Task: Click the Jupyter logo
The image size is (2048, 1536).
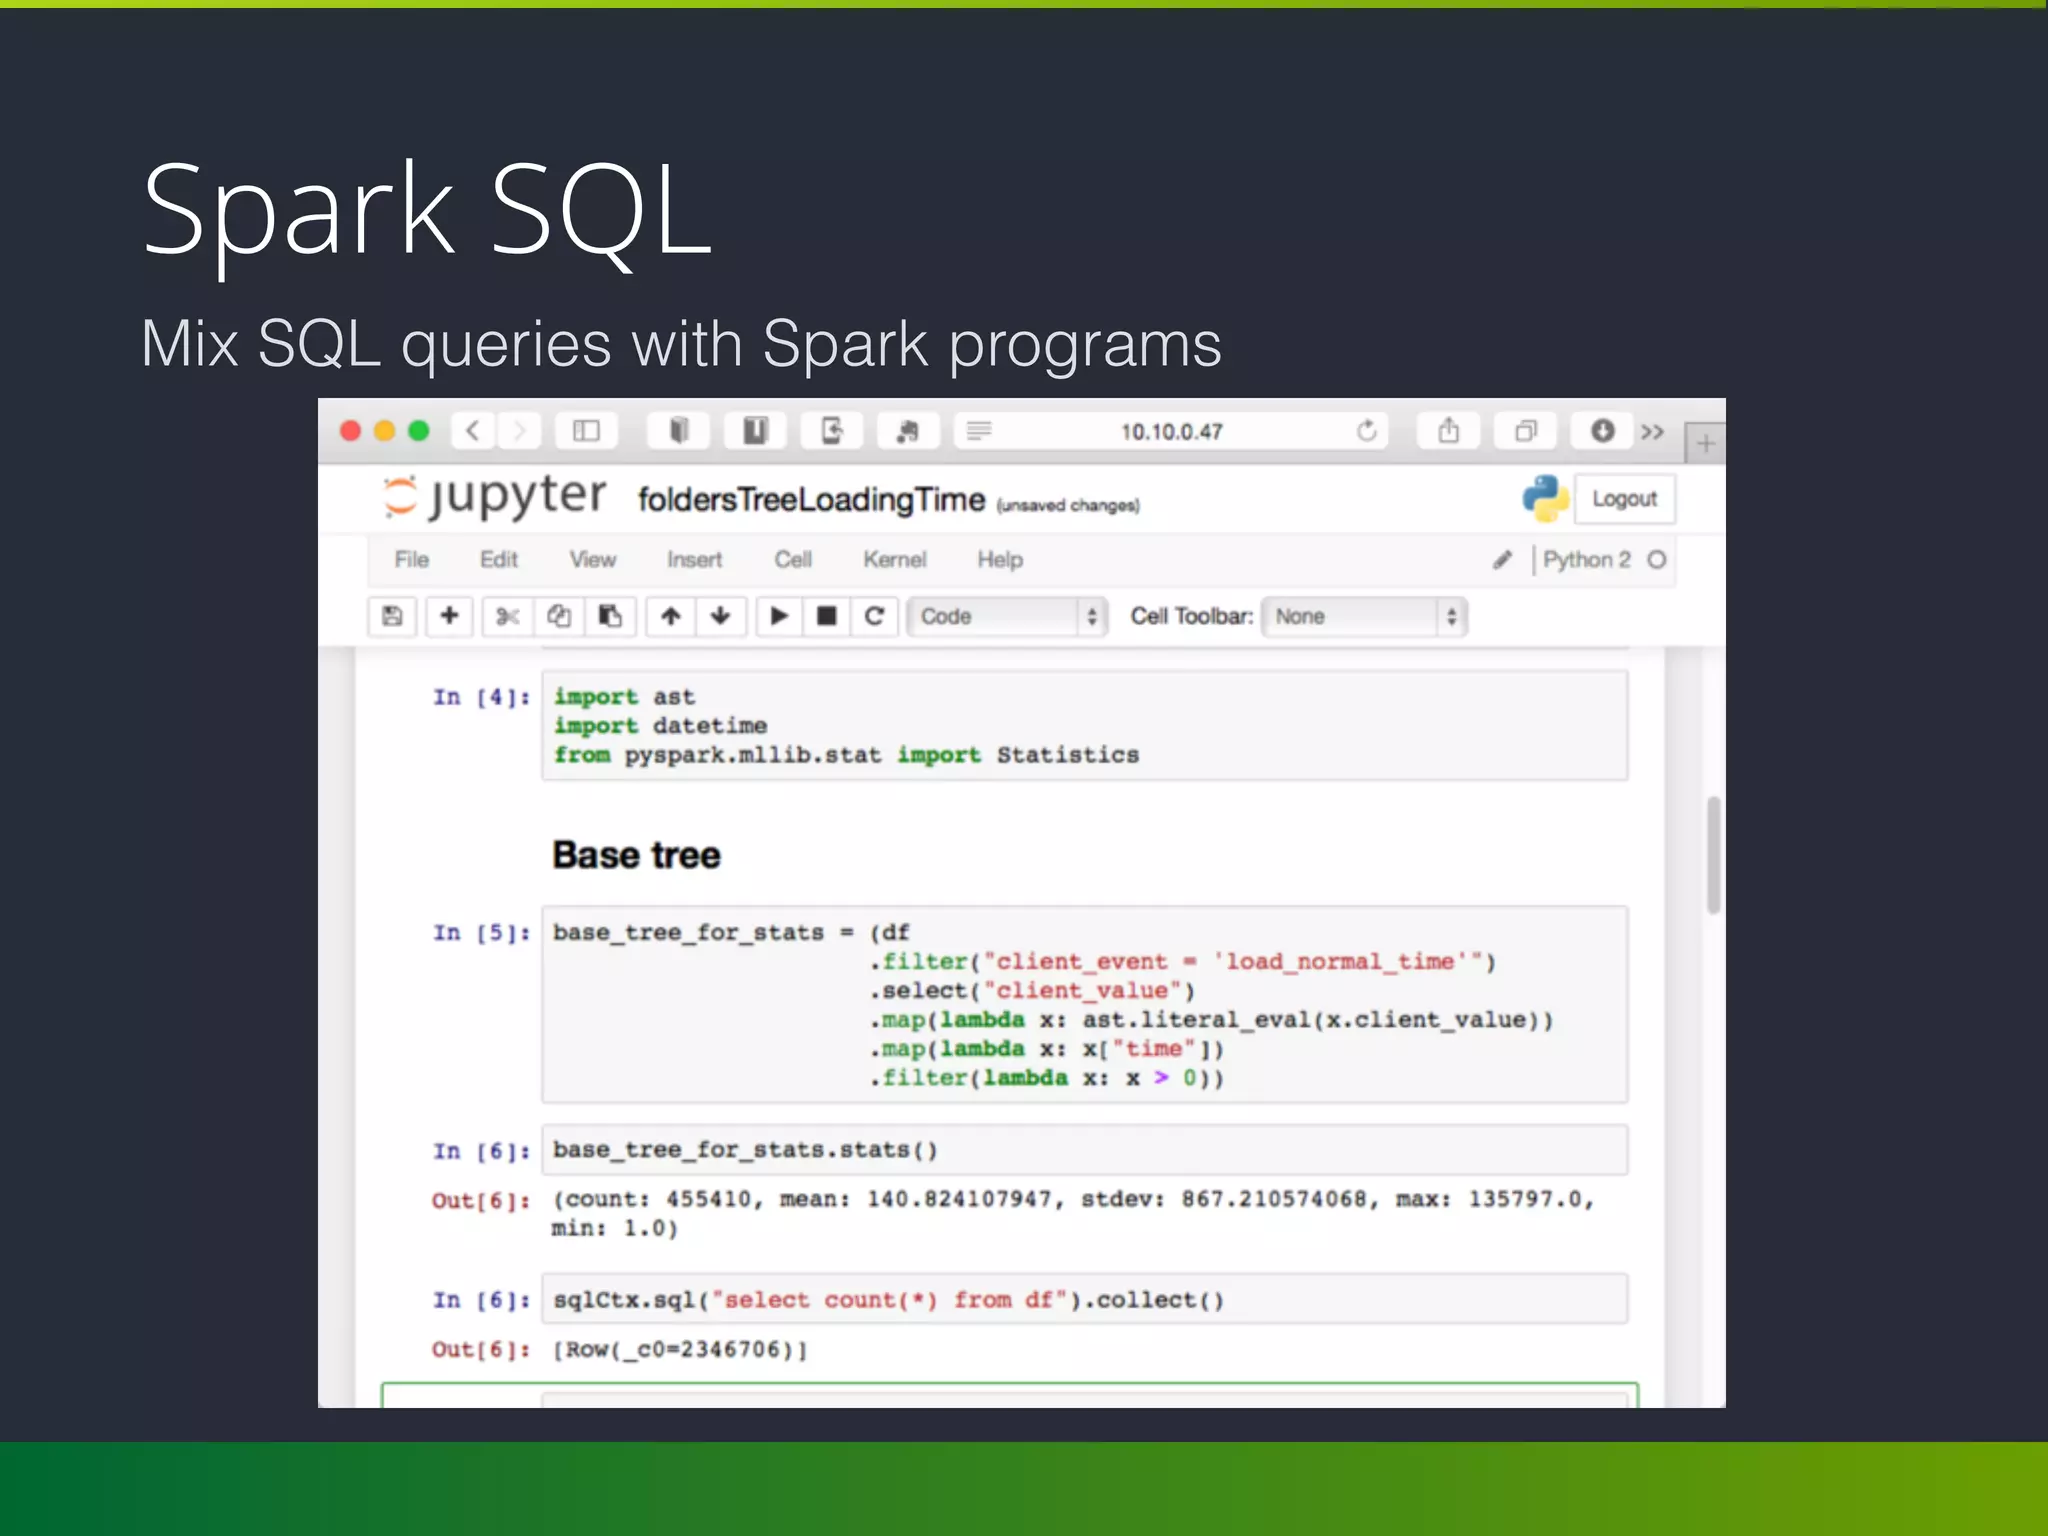Action: click(496, 497)
